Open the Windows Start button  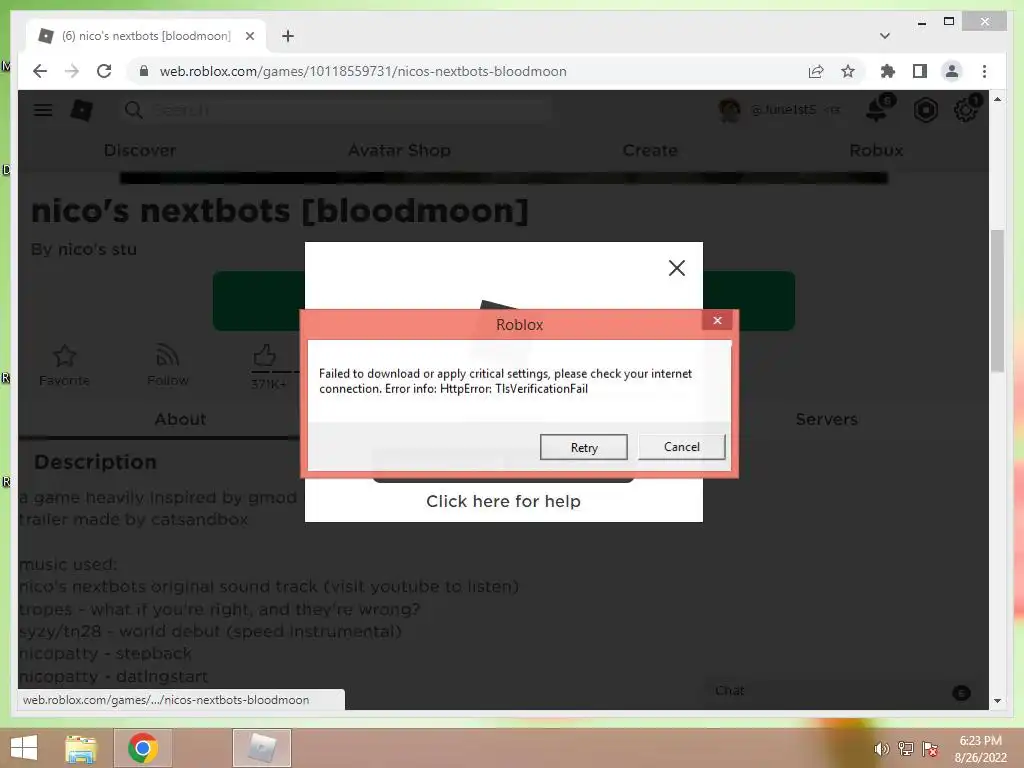(x=24, y=747)
